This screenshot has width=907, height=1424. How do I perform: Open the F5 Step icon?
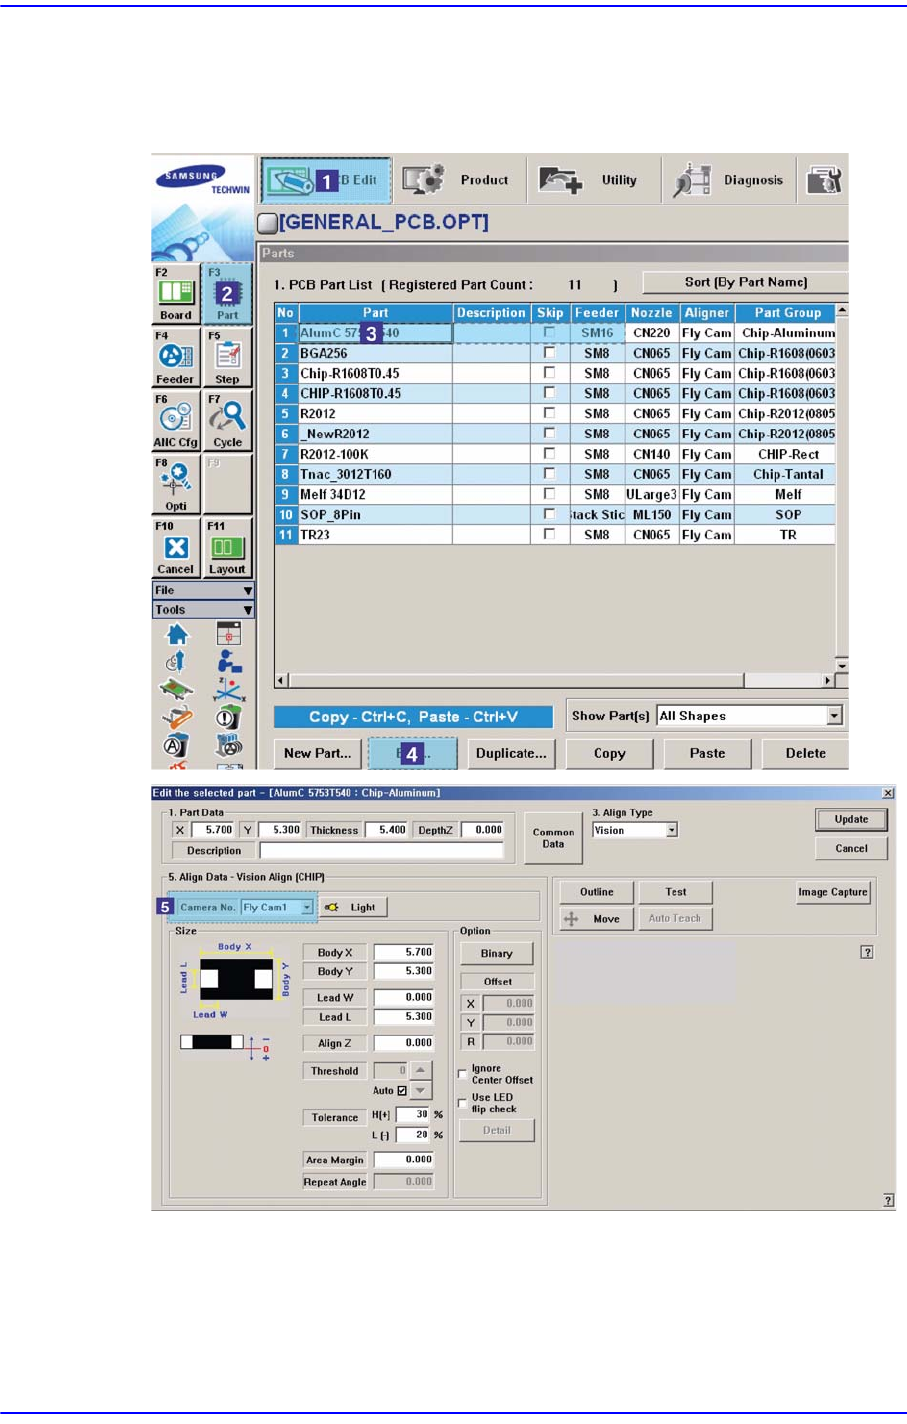tap(228, 357)
